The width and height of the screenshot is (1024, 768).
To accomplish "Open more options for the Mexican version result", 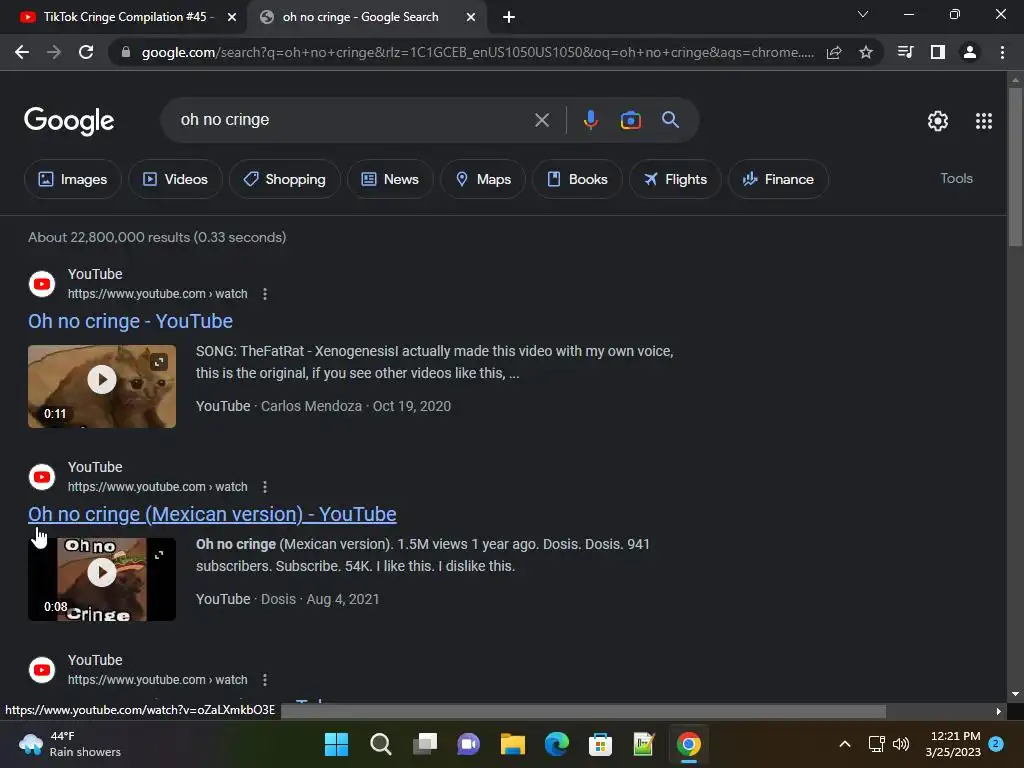I will (264, 487).
